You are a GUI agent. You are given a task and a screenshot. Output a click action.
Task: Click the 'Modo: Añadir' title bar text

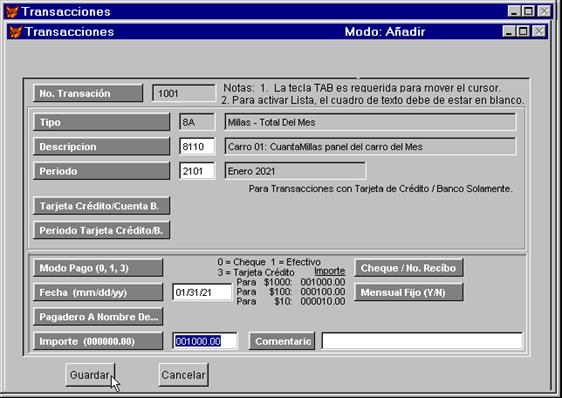click(x=385, y=32)
